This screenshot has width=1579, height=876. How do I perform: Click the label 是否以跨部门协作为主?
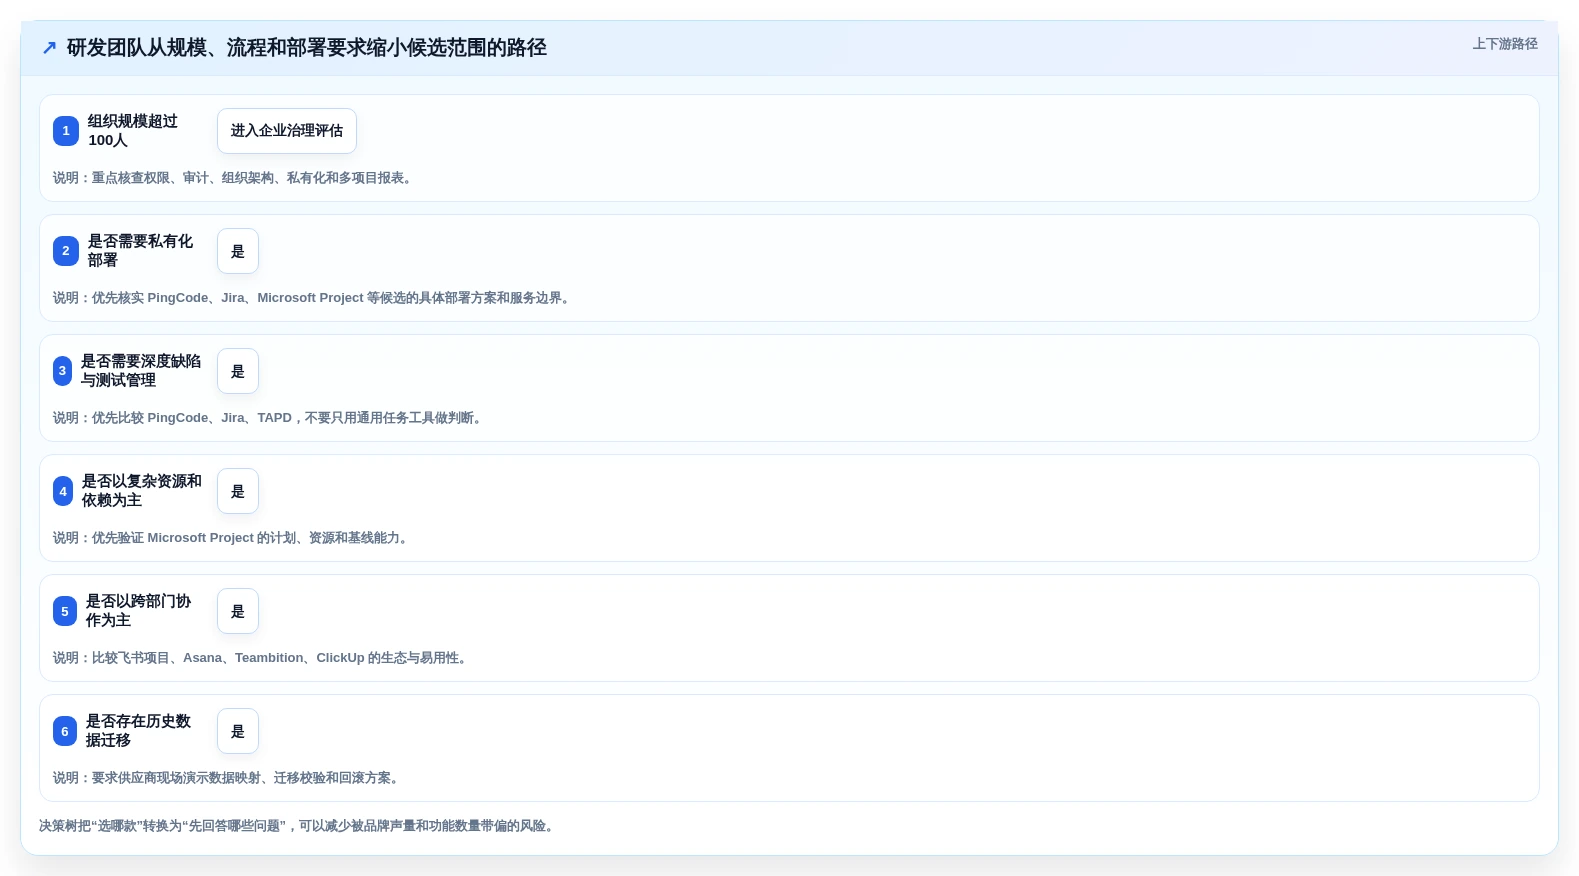click(x=138, y=611)
